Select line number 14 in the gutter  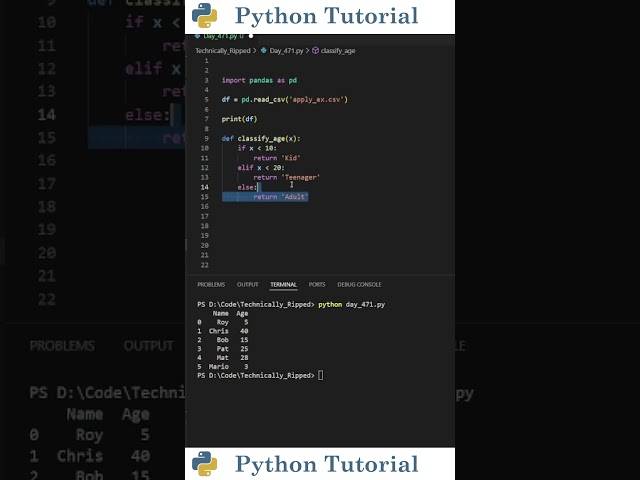pos(204,187)
